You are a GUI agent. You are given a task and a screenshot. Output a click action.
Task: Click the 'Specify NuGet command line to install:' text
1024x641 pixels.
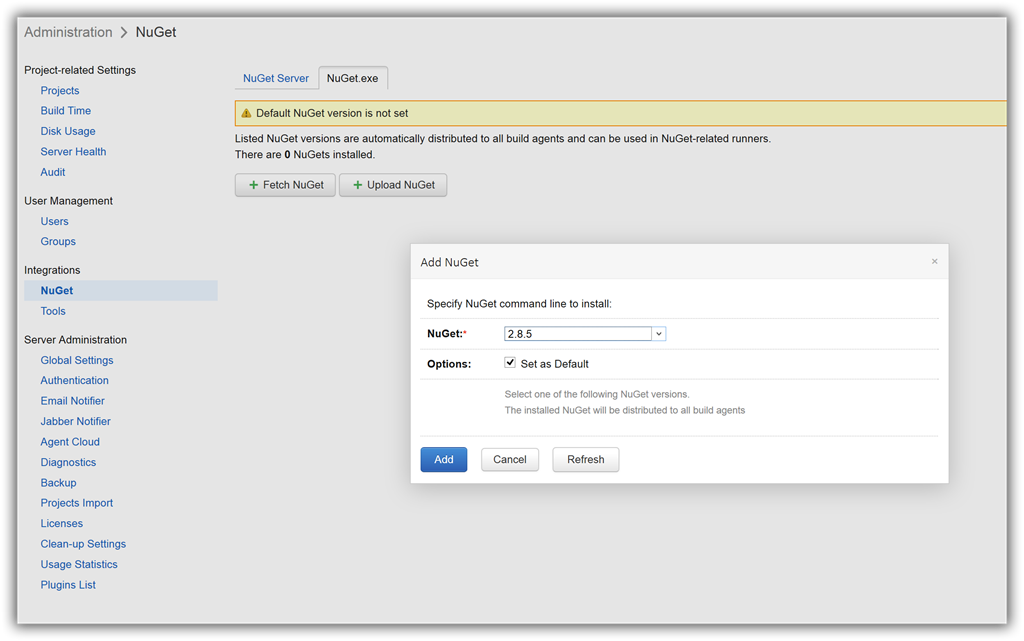coord(519,304)
